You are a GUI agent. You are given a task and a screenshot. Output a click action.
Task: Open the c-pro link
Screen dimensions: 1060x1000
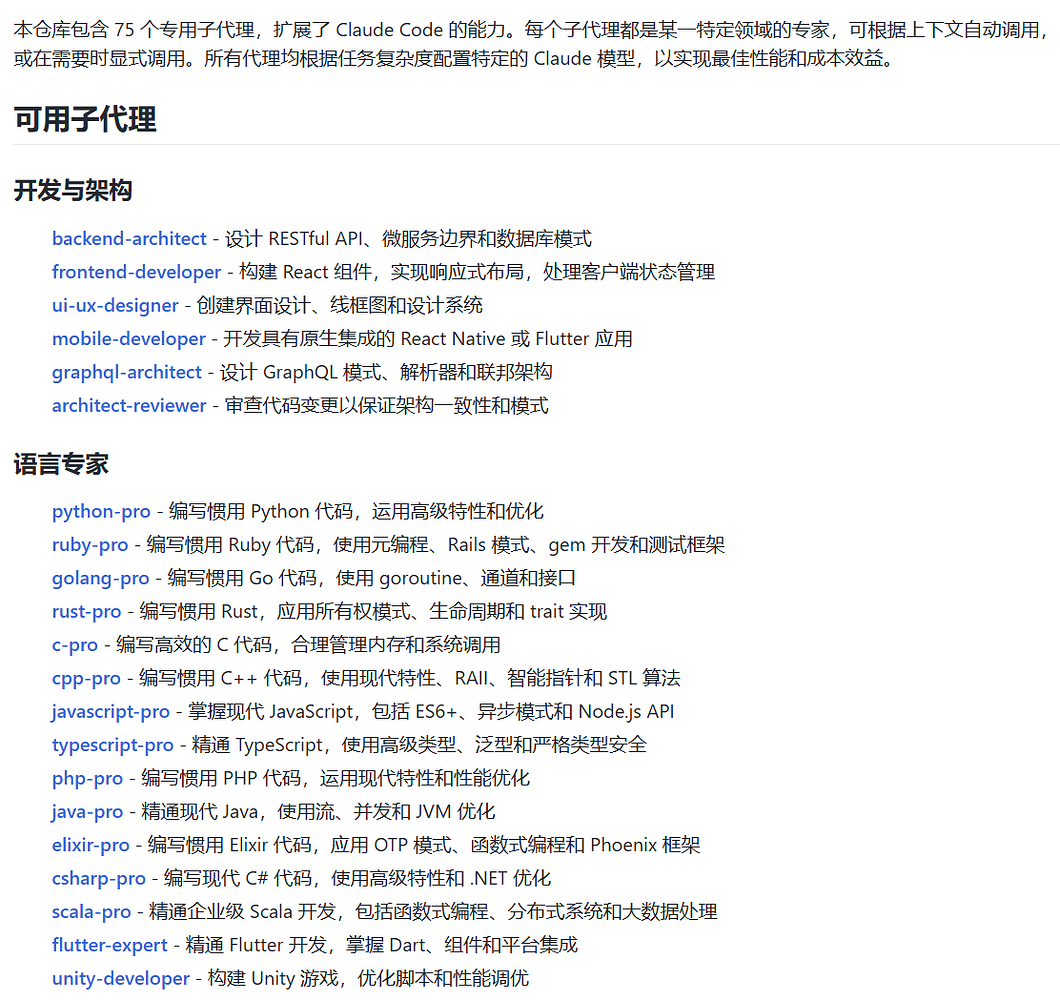click(75, 645)
